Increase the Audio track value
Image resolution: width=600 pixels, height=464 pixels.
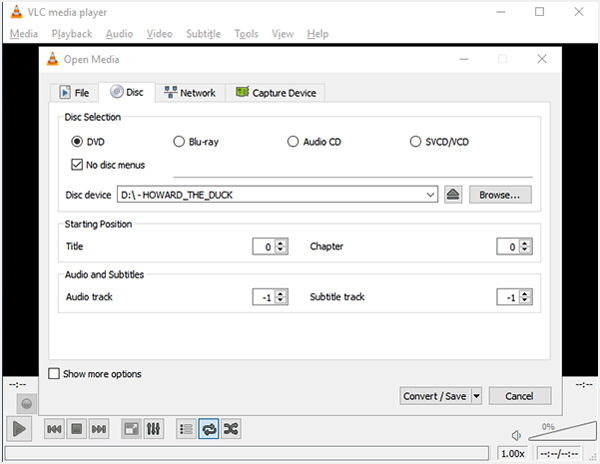tap(280, 293)
